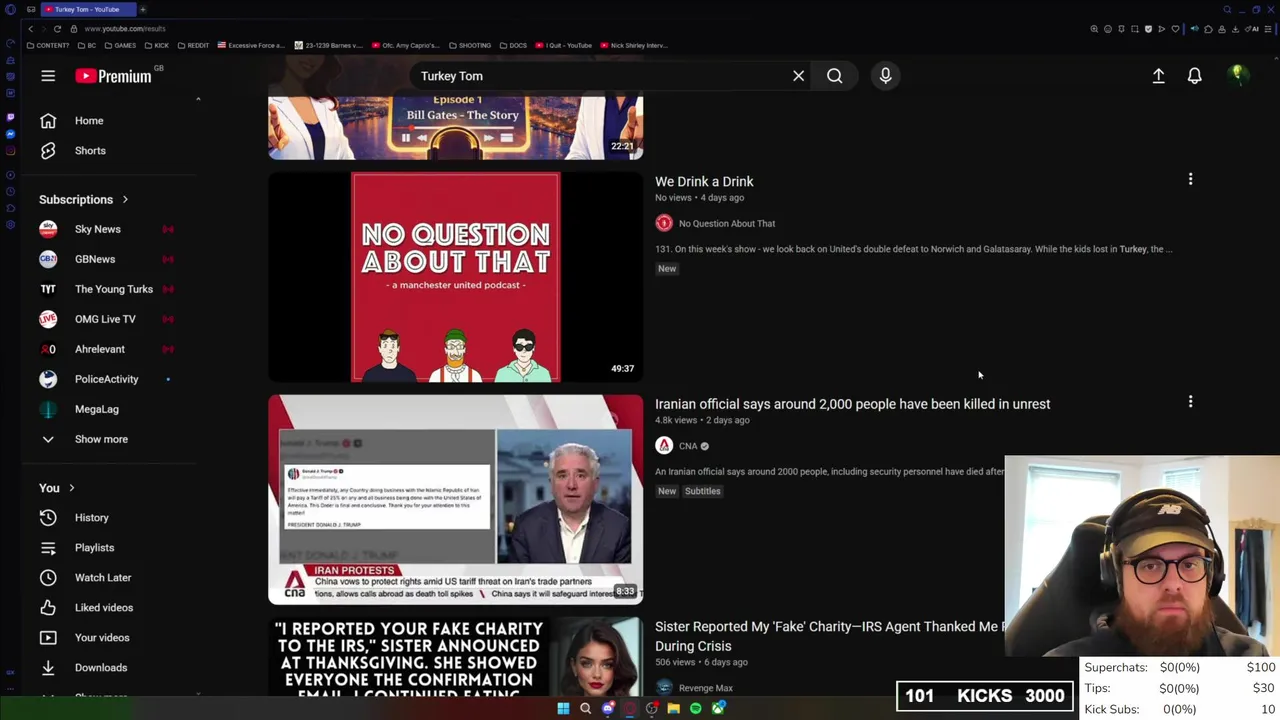Clear the search box with the X
Viewport: 1280px width, 720px height.
tap(798, 76)
